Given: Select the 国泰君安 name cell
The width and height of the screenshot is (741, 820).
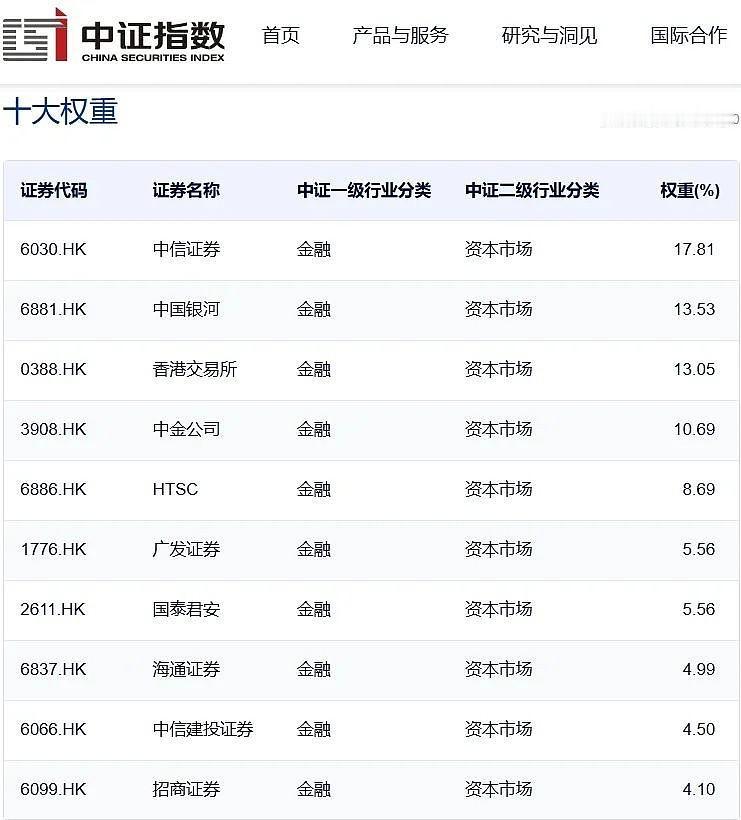Looking at the screenshot, I should click(186, 609).
